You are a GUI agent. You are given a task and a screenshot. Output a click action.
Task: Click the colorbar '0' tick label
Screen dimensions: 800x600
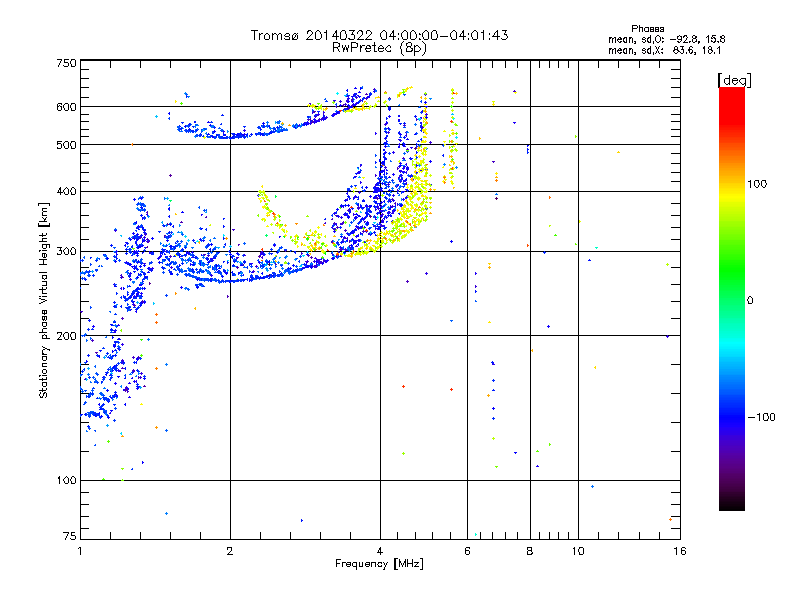click(750, 301)
